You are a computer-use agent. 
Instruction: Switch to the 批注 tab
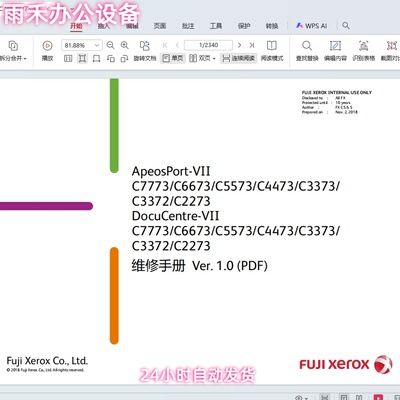(188, 26)
